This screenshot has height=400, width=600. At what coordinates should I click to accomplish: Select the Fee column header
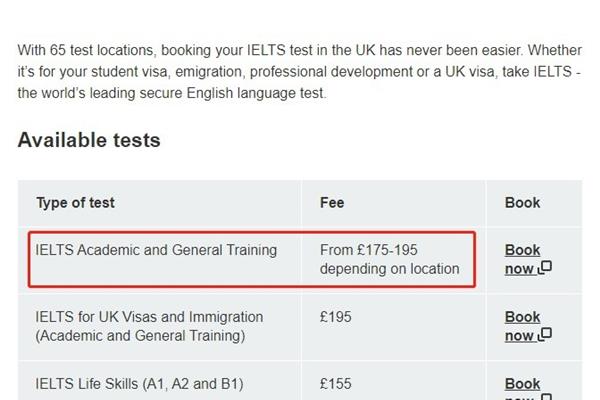(332, 203)
